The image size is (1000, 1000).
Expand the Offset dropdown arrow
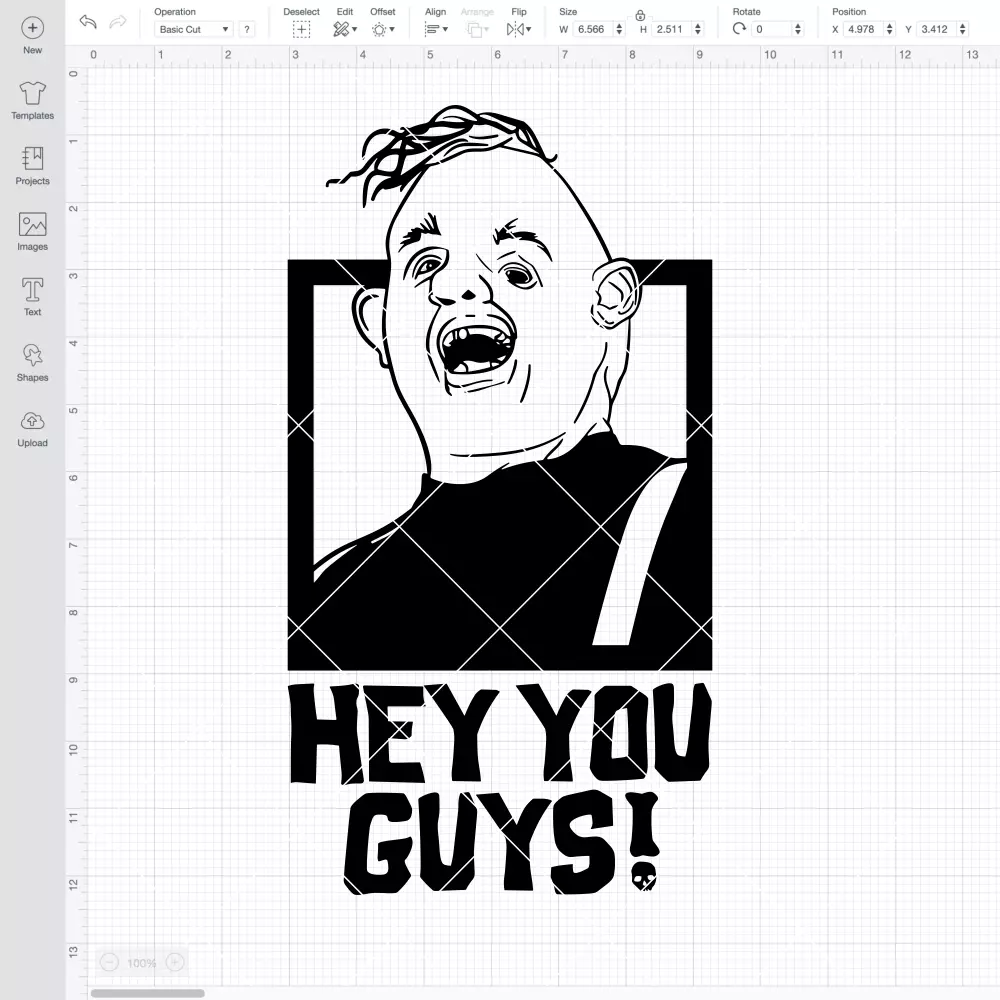point(392,29)
